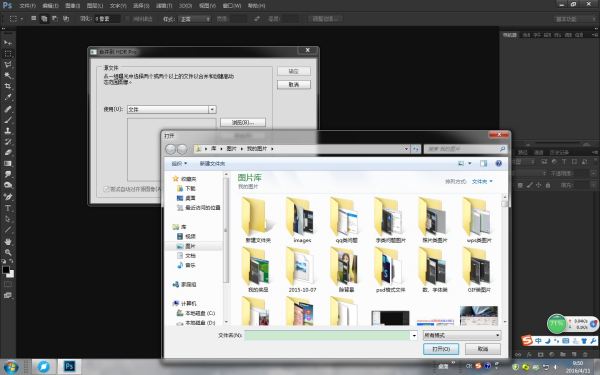The width and height of the screenshot is (600, 375).
Task: Select the Move tool in Photoshop toolbar
Action: [8, 42]
